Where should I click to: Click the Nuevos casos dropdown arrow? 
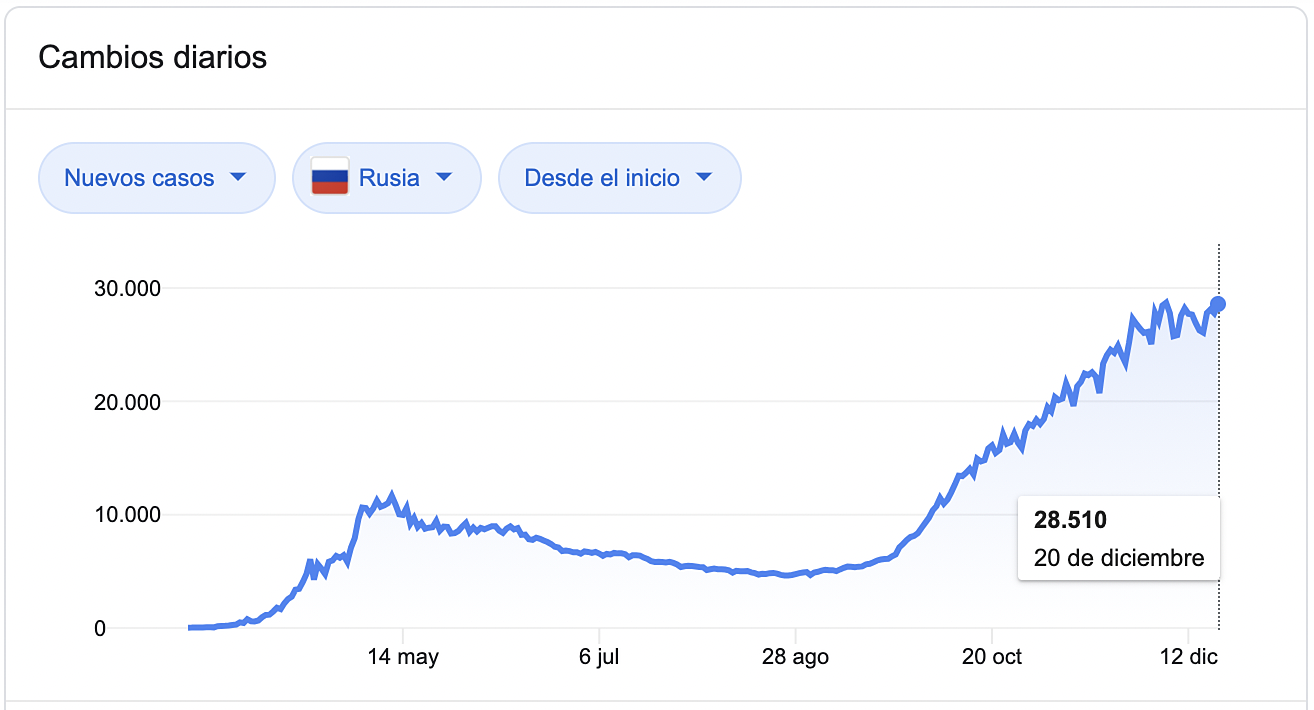click(237, 178)
